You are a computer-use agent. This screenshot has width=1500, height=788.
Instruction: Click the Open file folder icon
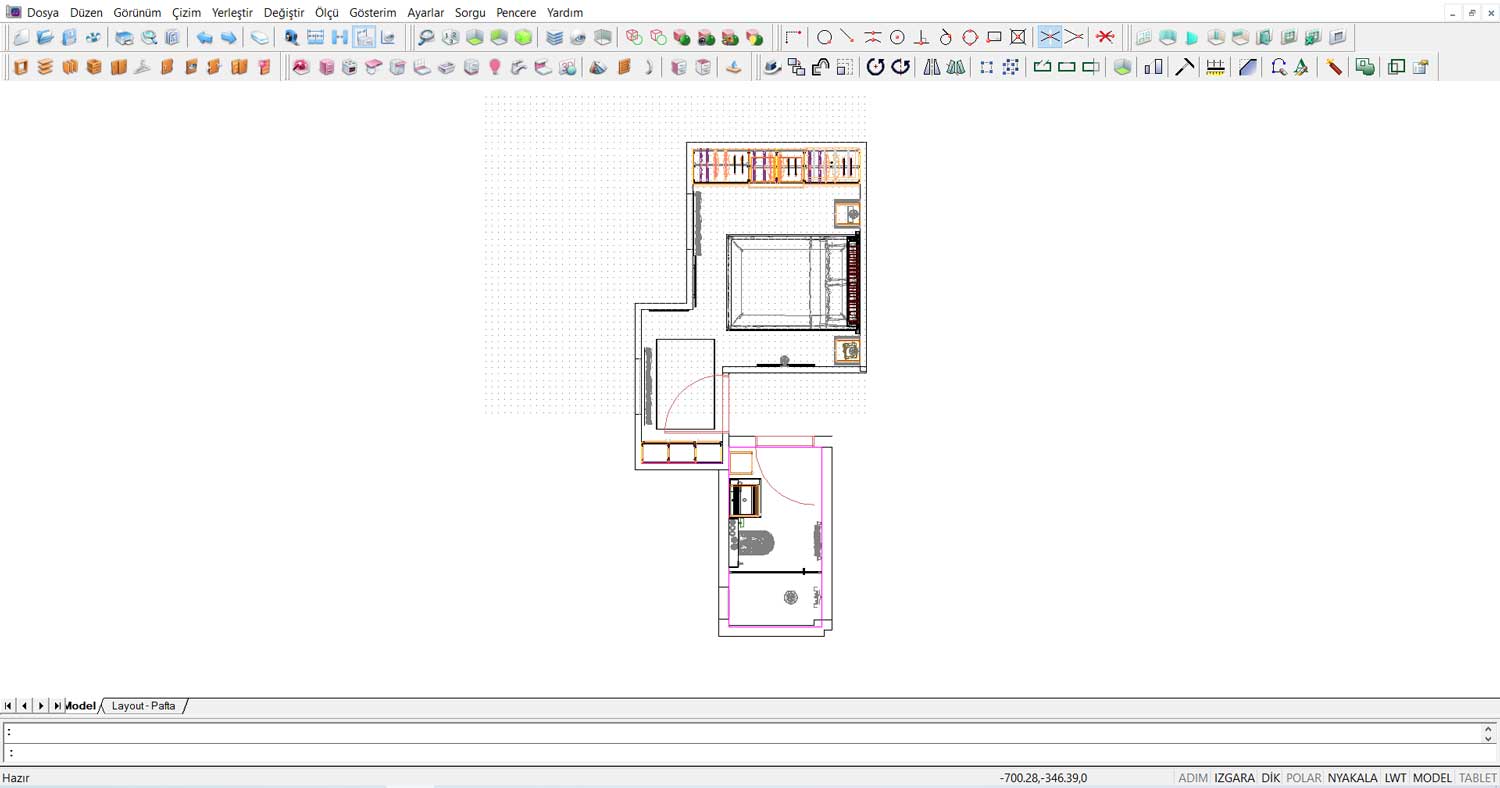tap(45, 38)
